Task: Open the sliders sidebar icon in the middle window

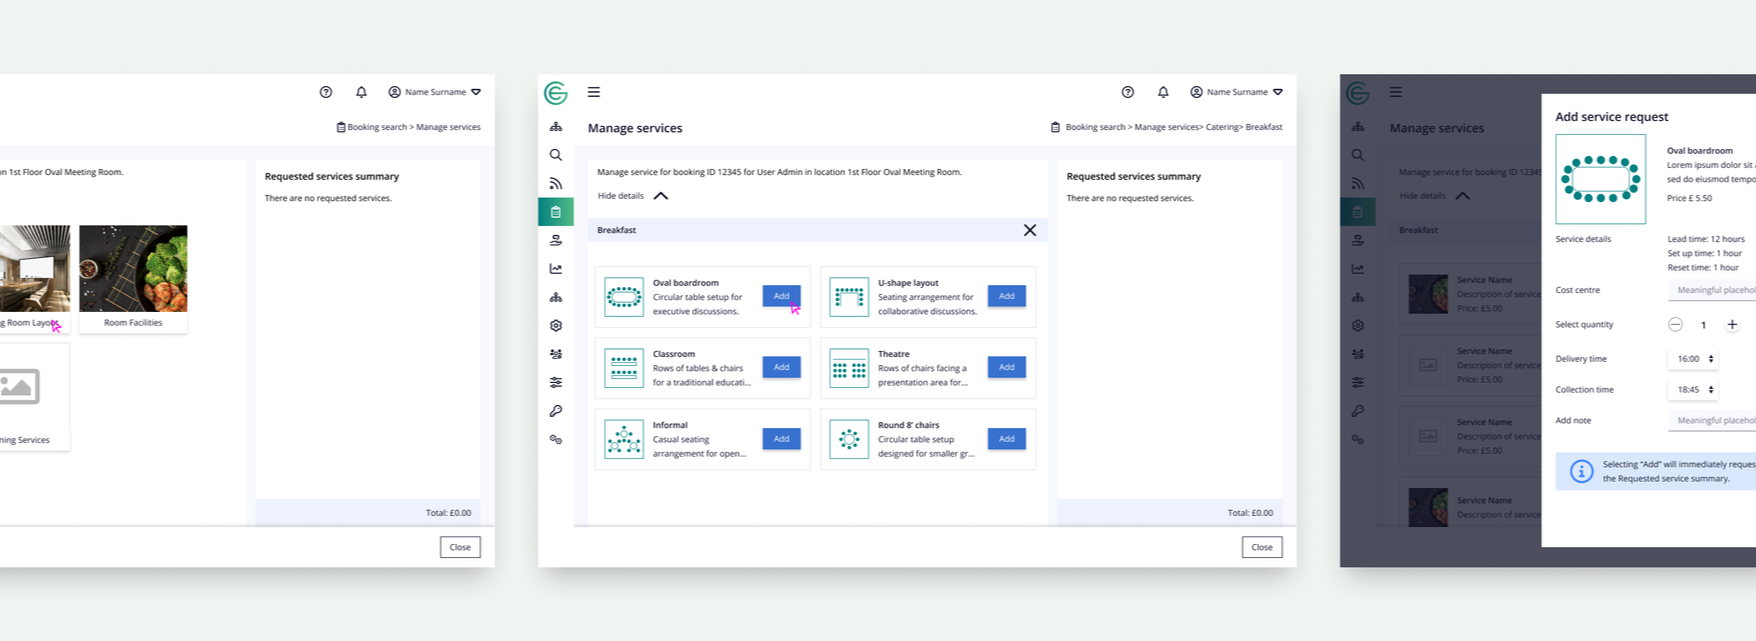Action: 556,382
